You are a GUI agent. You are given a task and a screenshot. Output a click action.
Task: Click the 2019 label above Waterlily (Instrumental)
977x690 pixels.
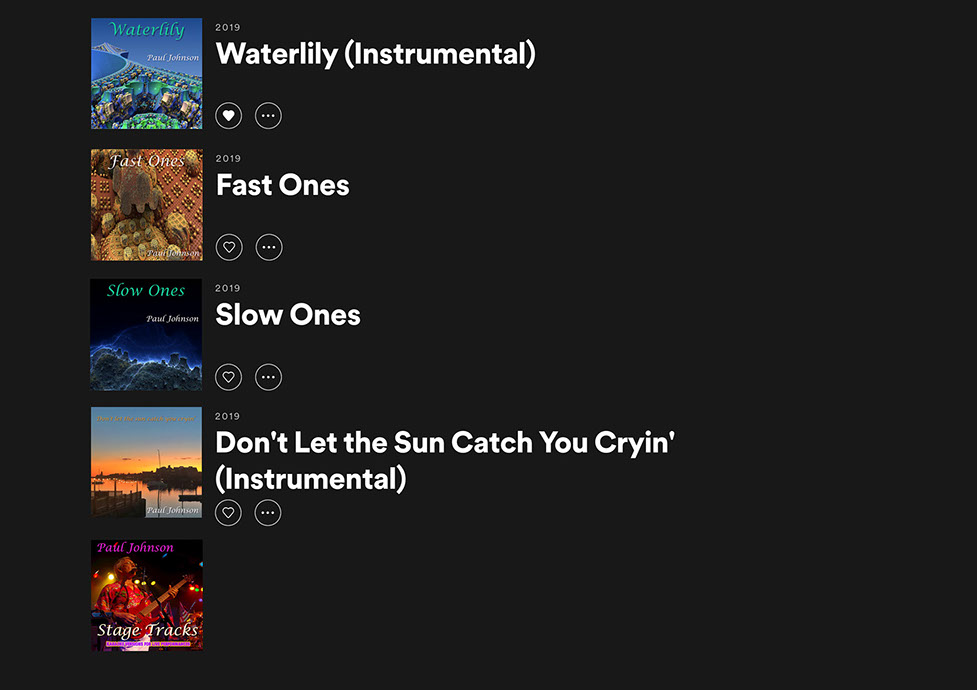click(x=228, y=28)
